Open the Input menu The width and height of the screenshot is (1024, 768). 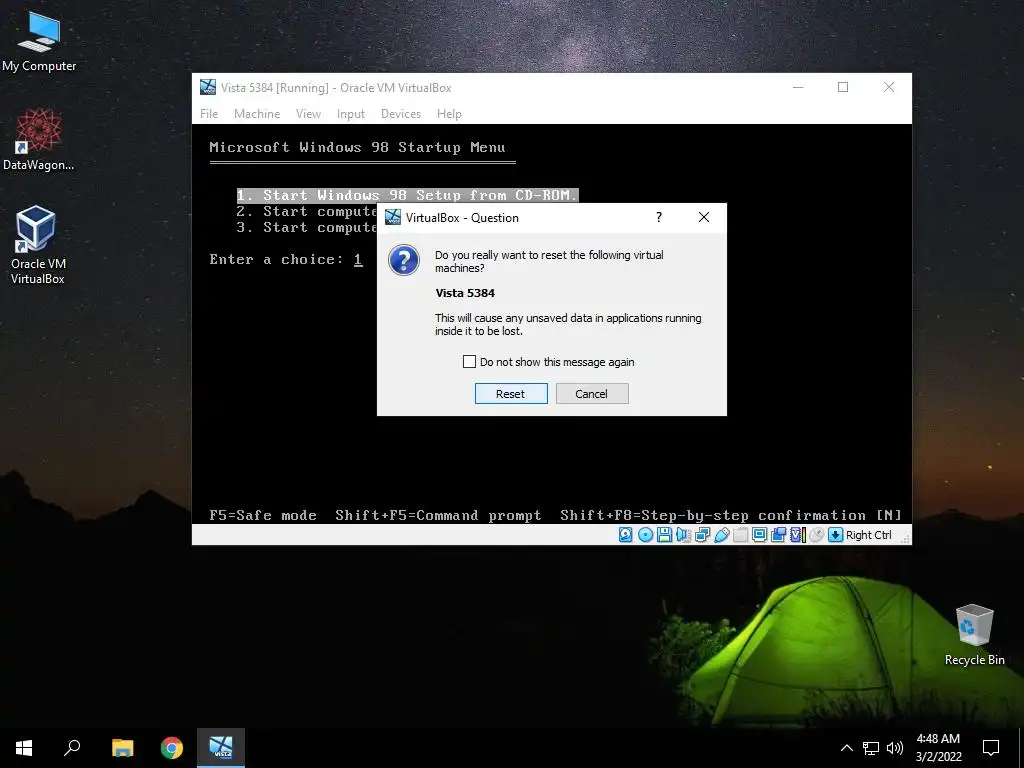[x=351, y=114]
